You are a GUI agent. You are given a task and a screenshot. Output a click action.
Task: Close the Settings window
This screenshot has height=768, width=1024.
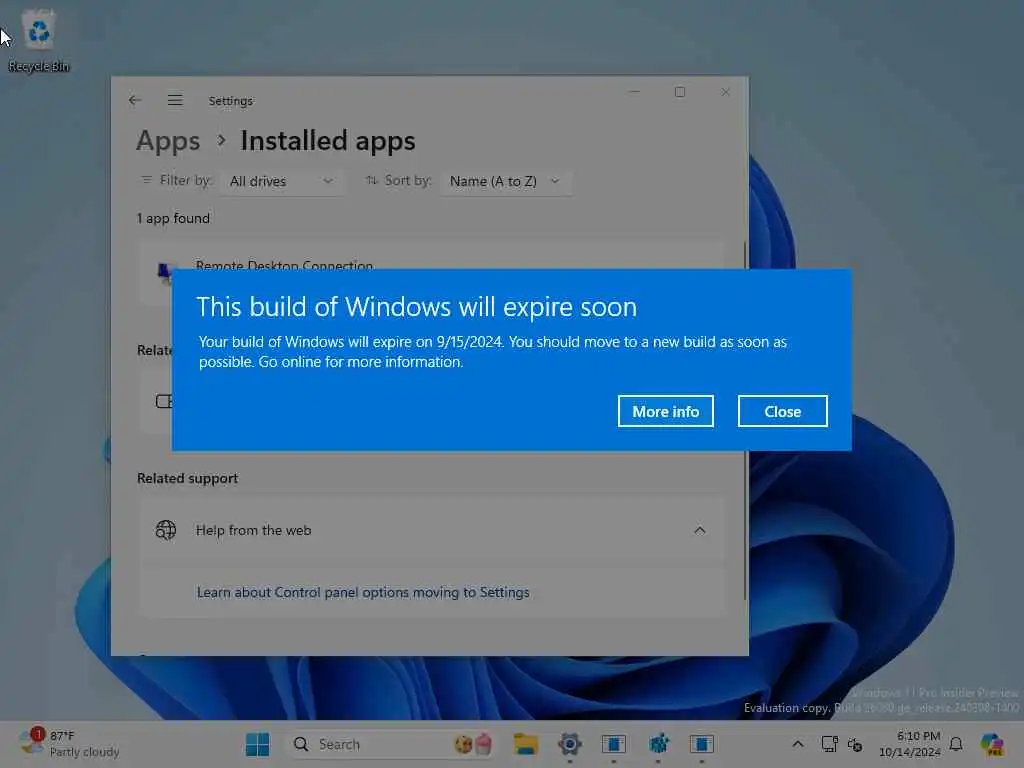pyautogui.click(x=726, y=92)
